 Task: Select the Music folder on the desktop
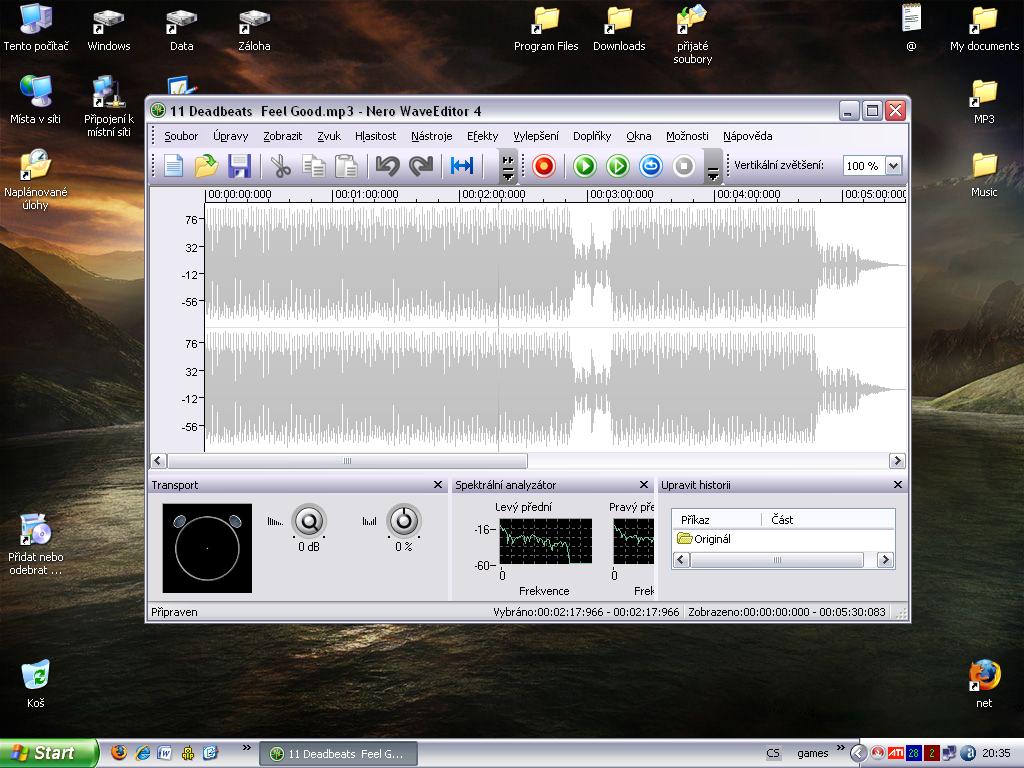coord(984,175)
